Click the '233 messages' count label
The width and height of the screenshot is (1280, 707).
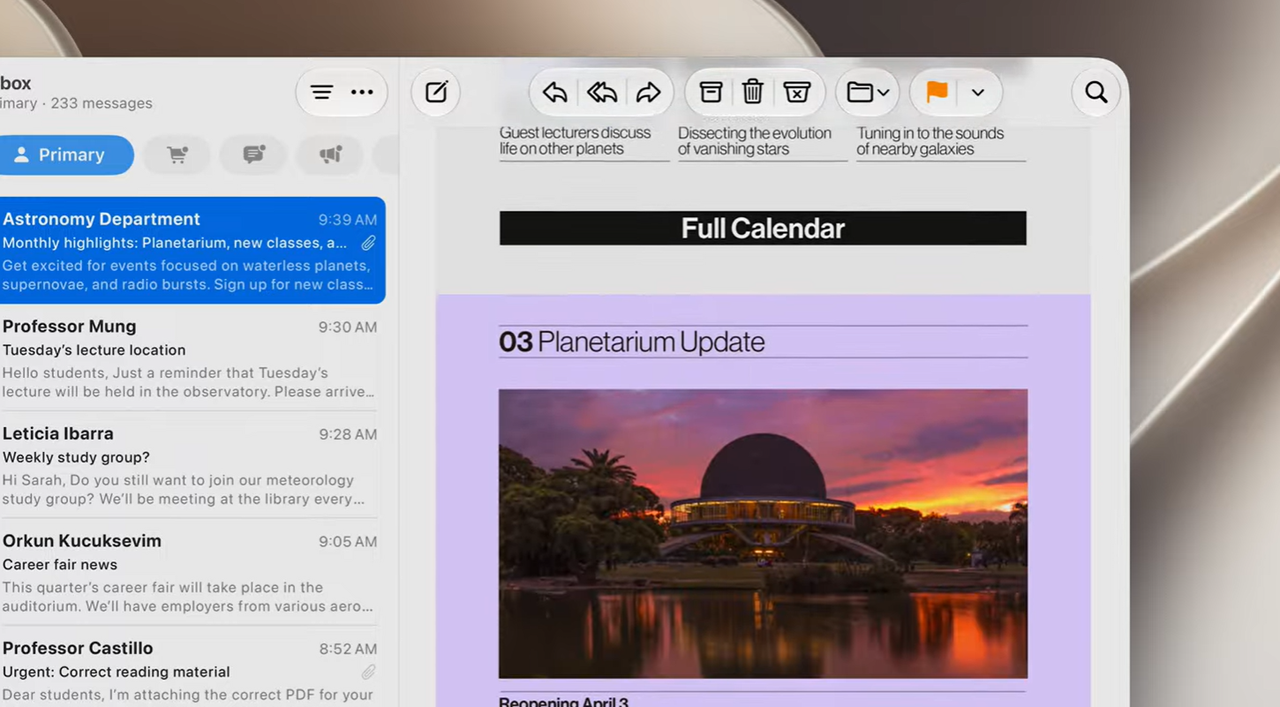102,103
